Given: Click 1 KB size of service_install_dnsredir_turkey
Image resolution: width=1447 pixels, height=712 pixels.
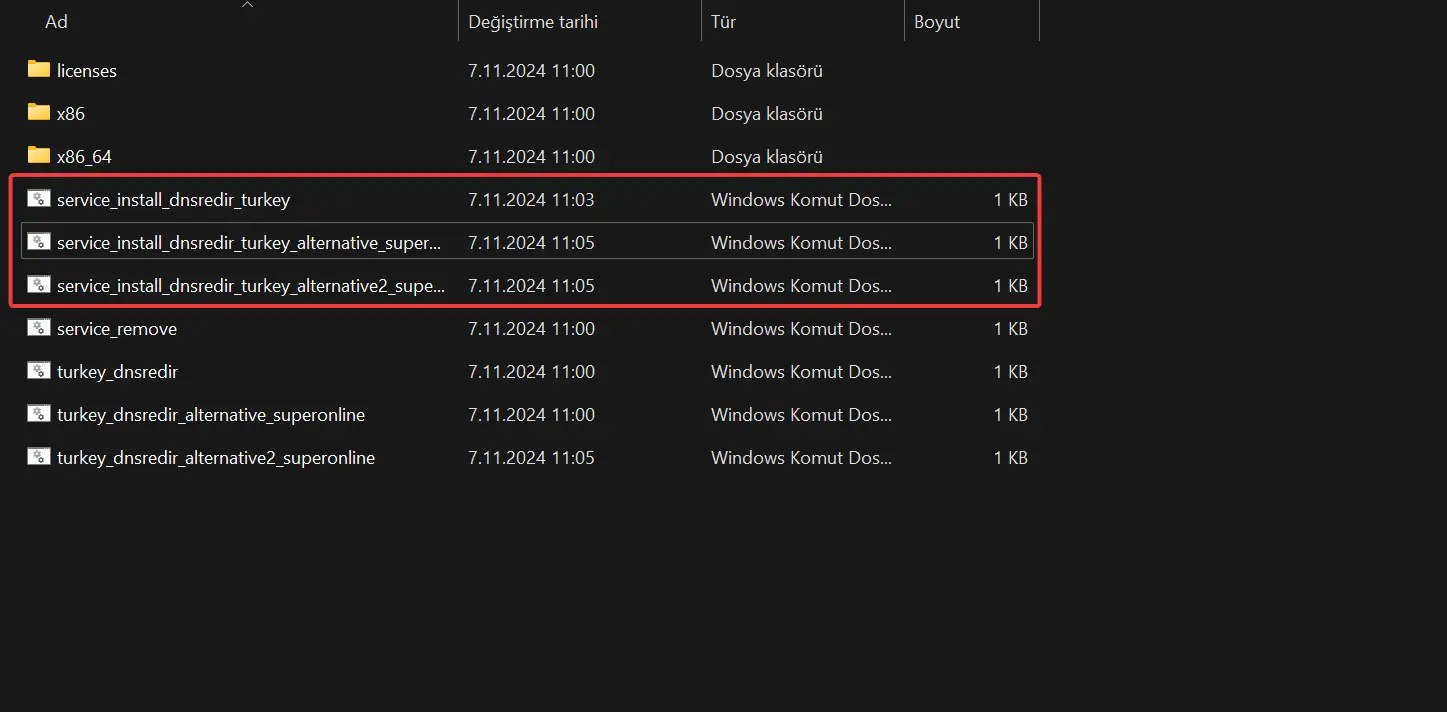Looking at the screenshot, I should [x=1011, y=200].
